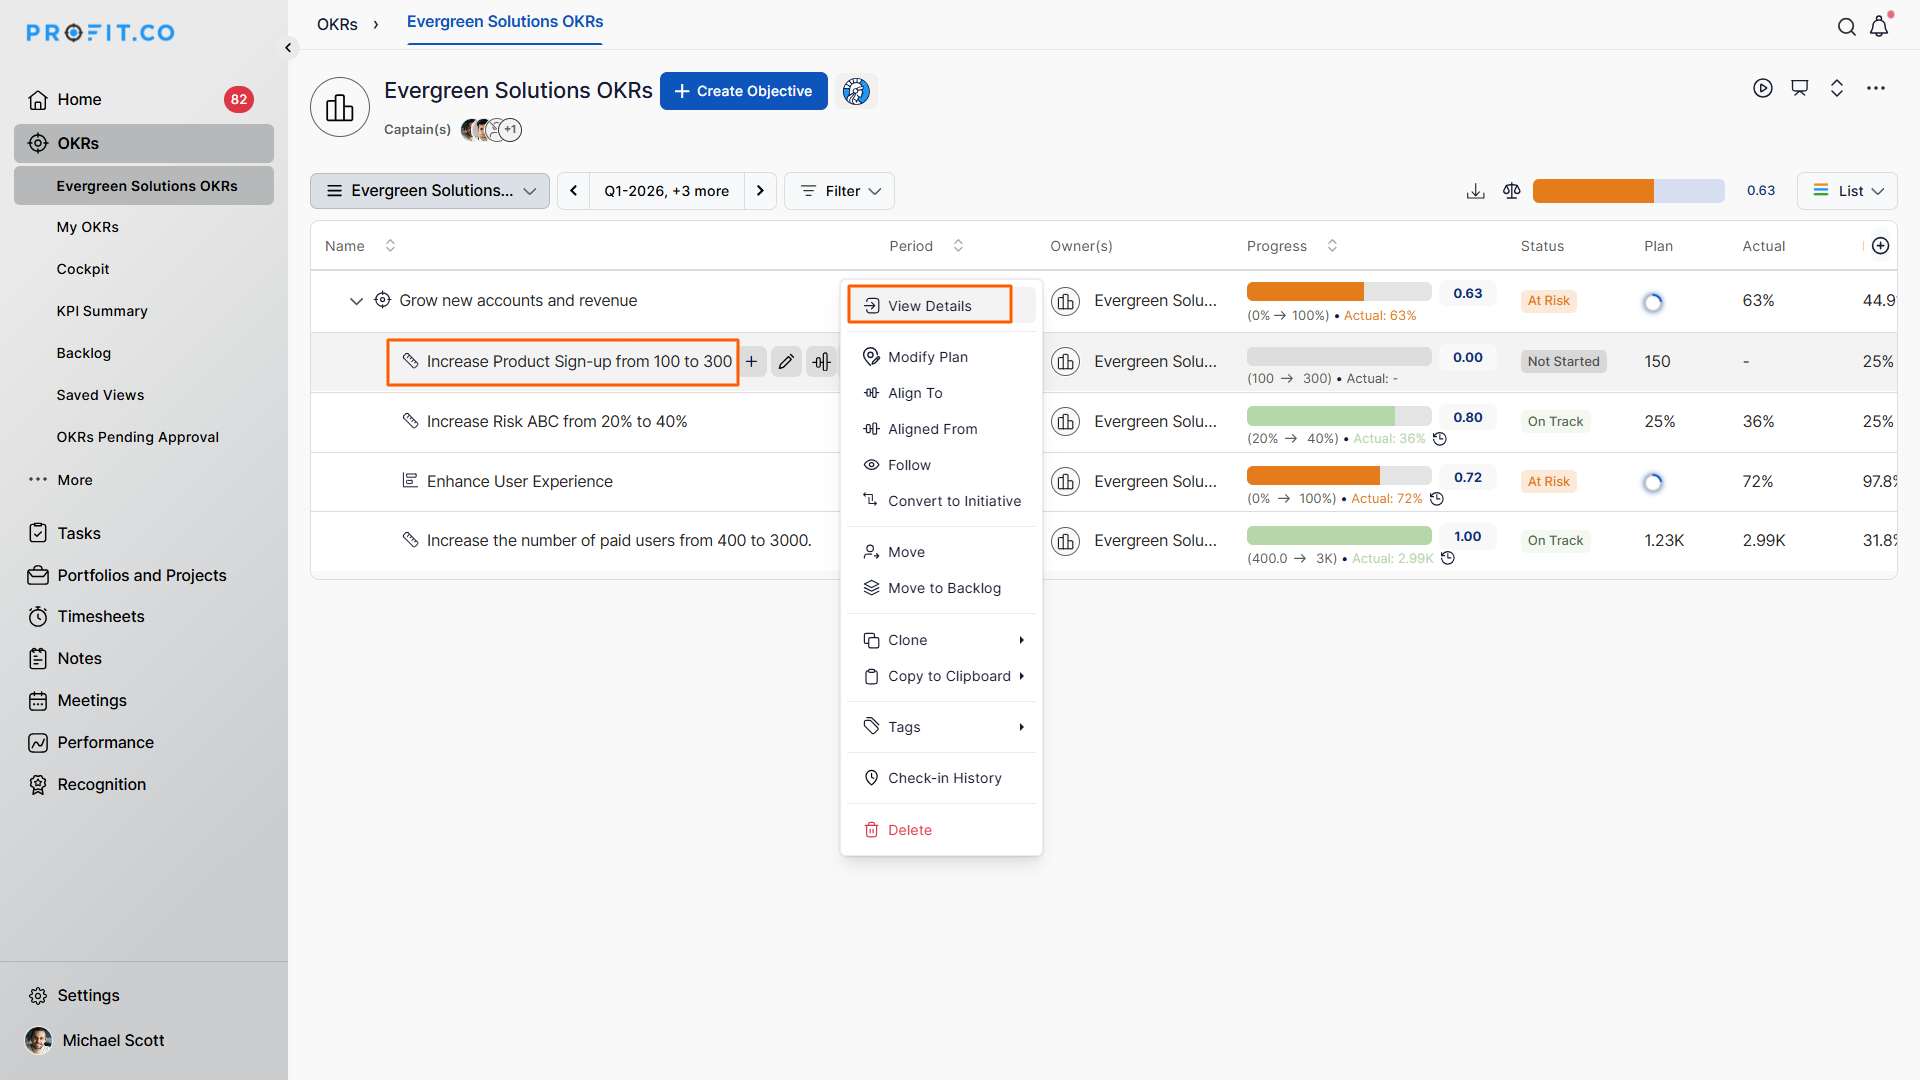Click the plus icon beside Product Sign-up
The height and width of the screenshot is (1080, 1920).
pyautogui.click(x=752, y=362)
